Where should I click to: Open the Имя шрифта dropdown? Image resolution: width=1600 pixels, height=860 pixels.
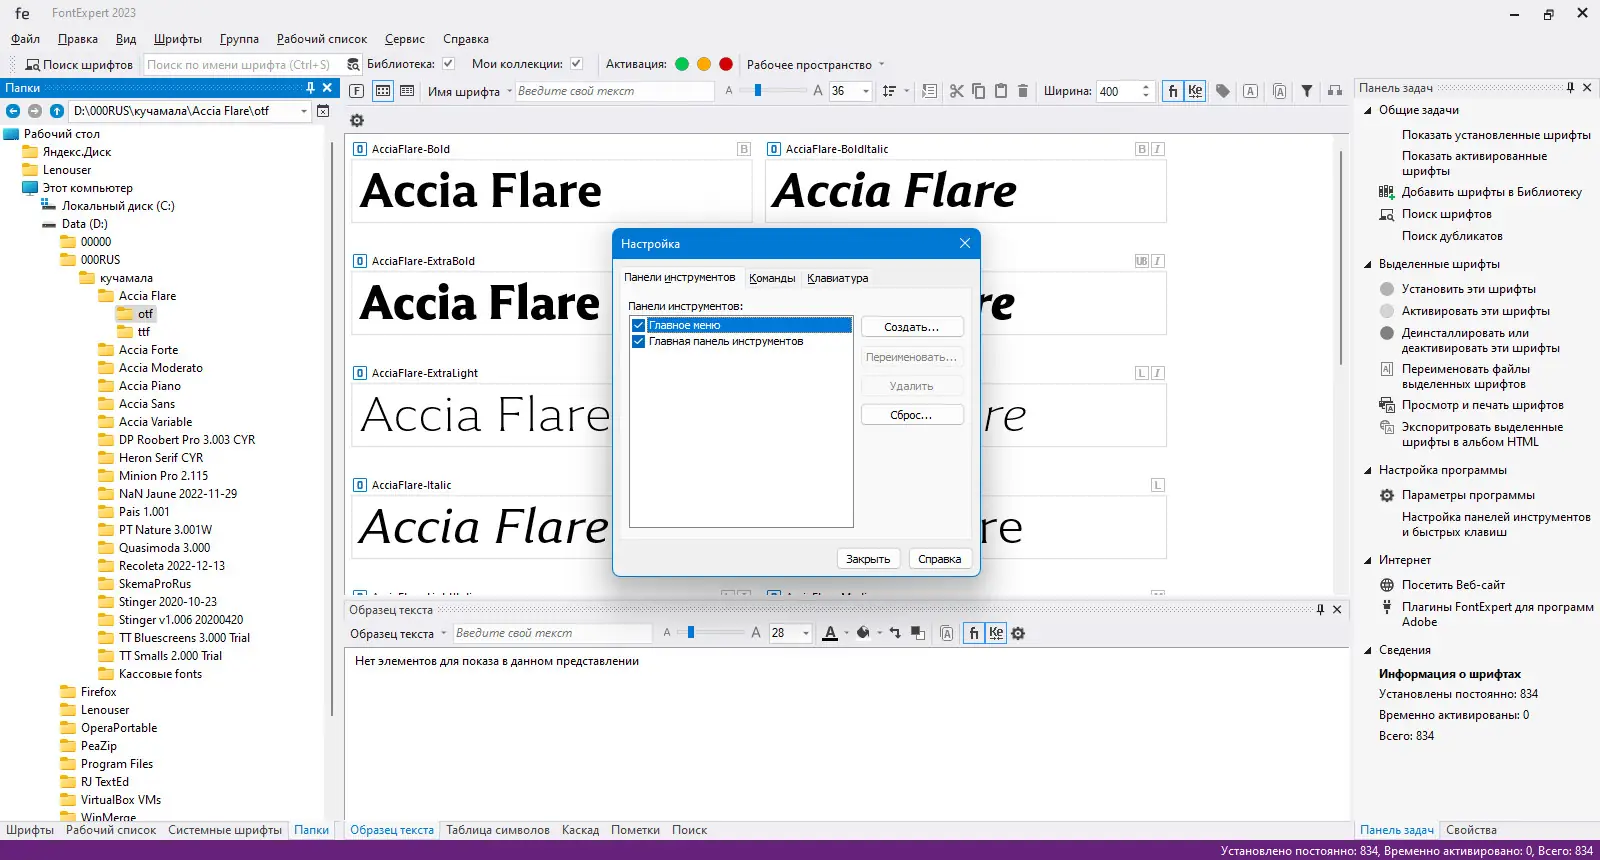coord(509,91)
